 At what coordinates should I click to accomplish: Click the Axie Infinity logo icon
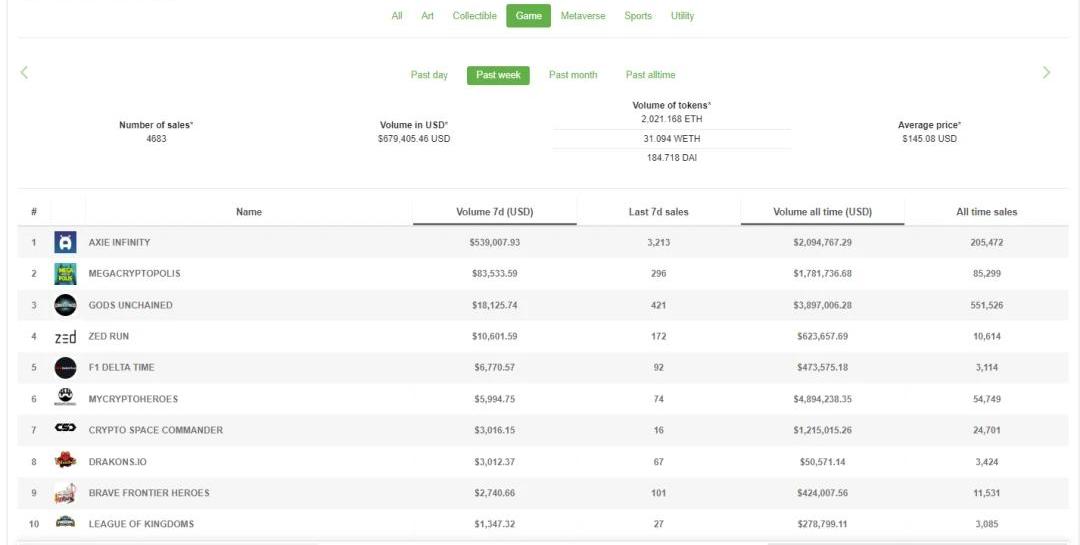click(x=65, y=243)
